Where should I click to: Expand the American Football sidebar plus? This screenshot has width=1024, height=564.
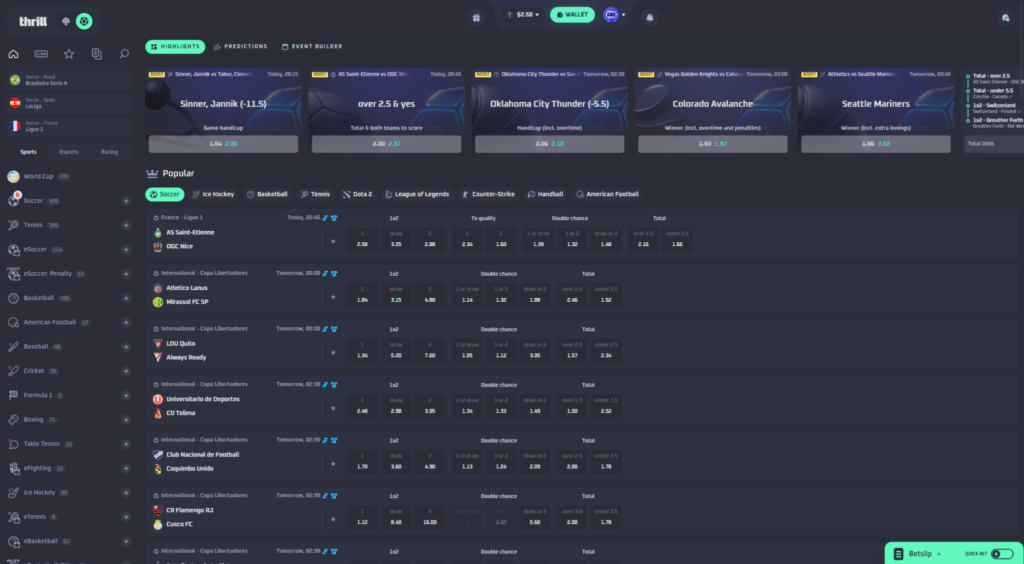tap(126, 322)
